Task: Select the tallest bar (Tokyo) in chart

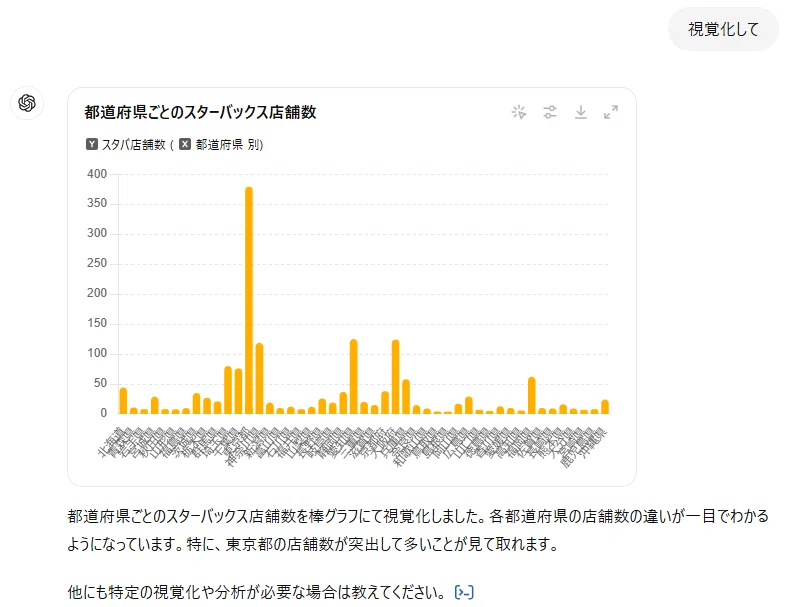Action: click(x=249, y=300)
